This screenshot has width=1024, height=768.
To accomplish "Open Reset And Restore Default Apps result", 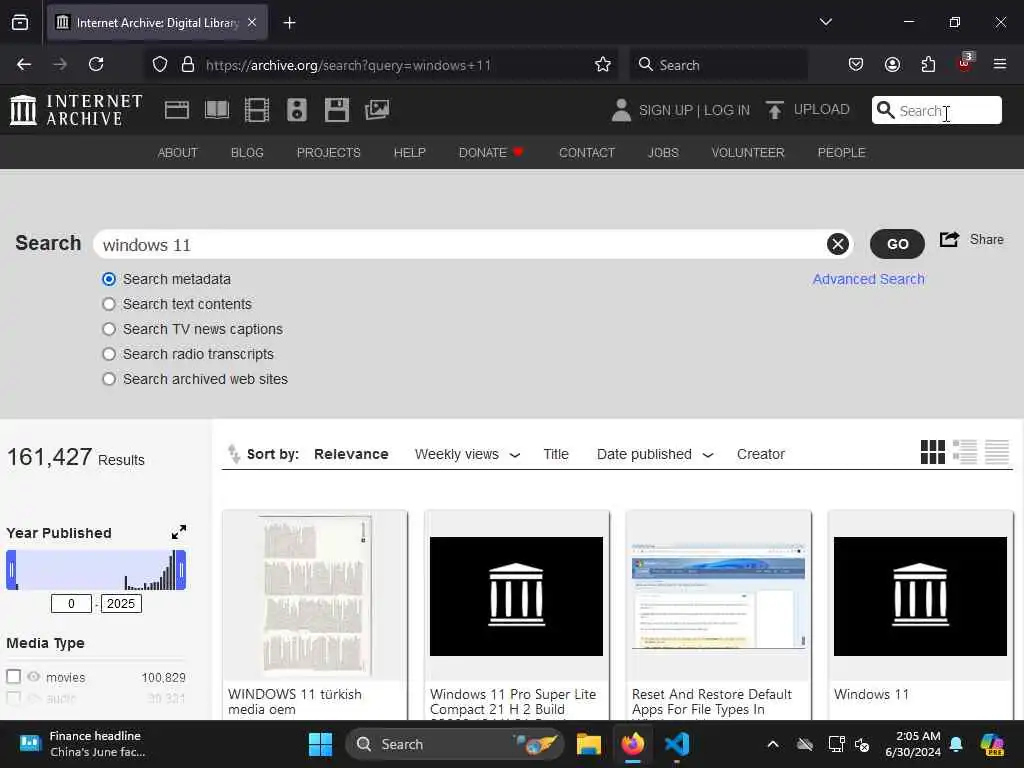I will point(718,615).
